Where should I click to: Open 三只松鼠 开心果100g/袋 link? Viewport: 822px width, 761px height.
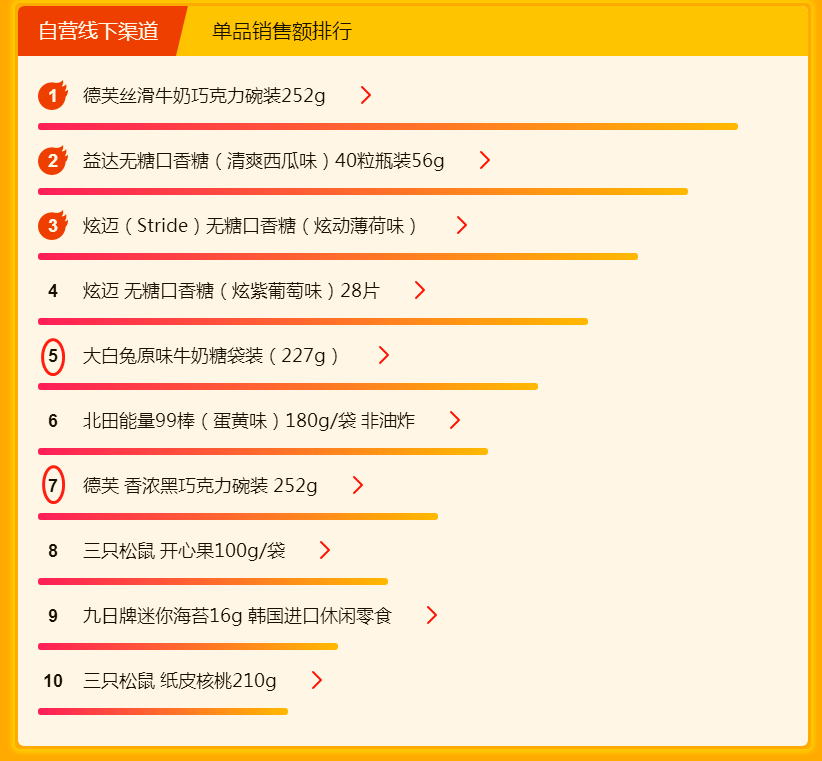tap(184, 550)
